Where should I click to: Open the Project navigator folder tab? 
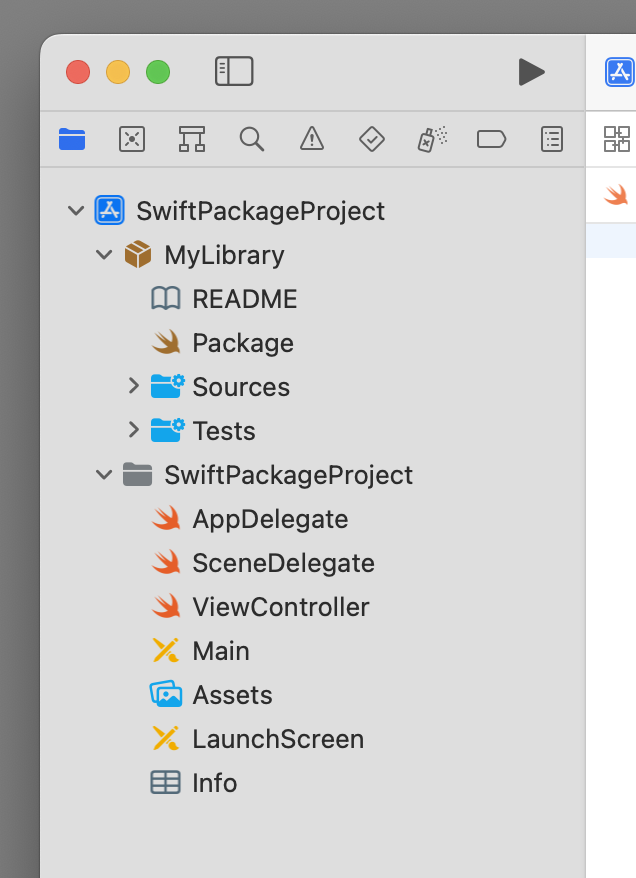[72, 139]
